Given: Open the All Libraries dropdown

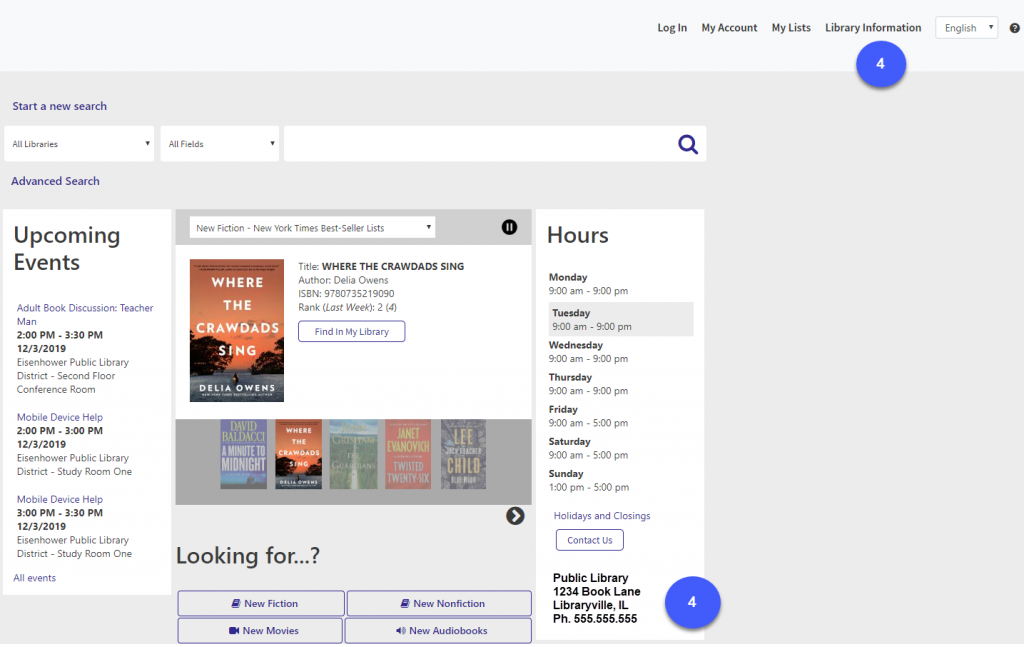Looking at the screenshot, I should (x=79, y=144).
